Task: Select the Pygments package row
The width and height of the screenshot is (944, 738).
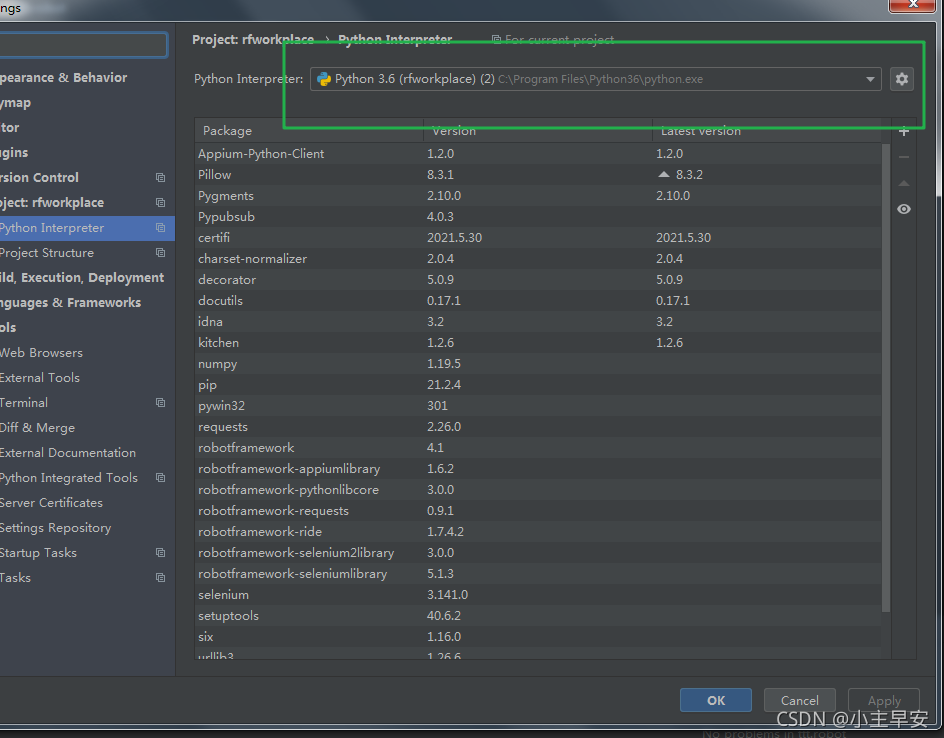Action: click(x=538, y=196)
